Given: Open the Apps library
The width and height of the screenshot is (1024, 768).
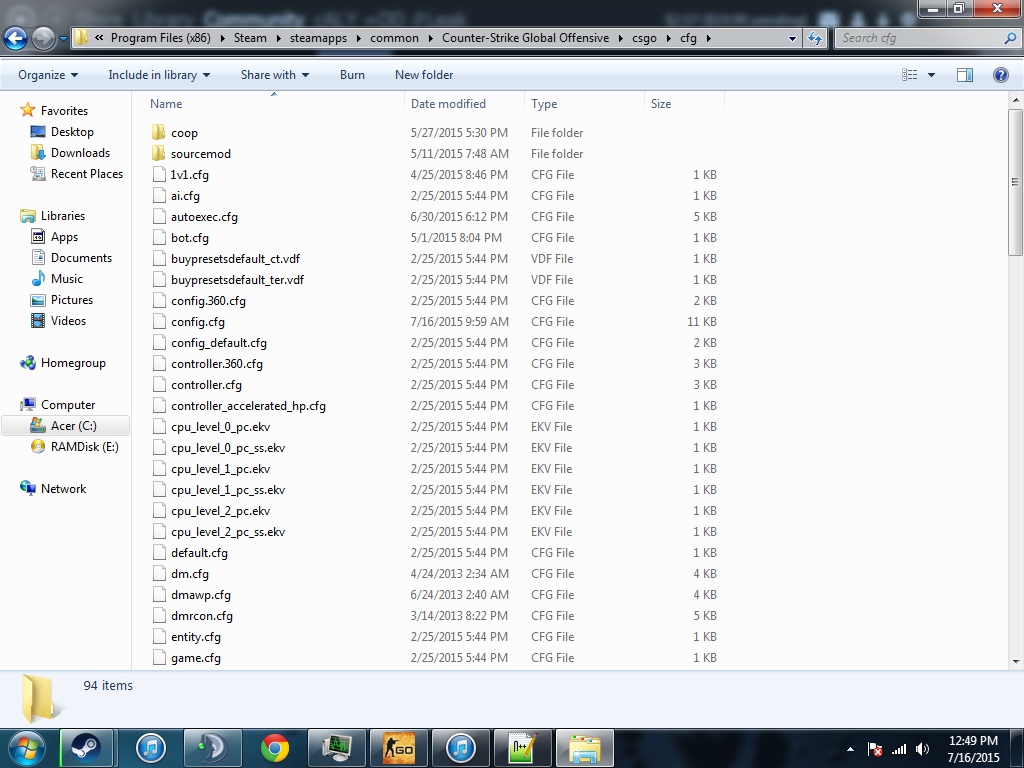Looking at the screenshot, I should 64,237.
